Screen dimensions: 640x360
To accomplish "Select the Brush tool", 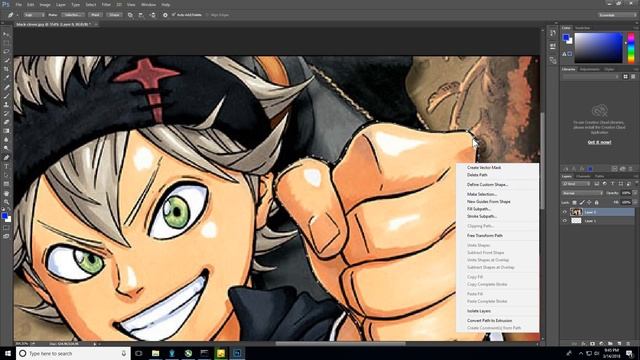I will (6, 96).
